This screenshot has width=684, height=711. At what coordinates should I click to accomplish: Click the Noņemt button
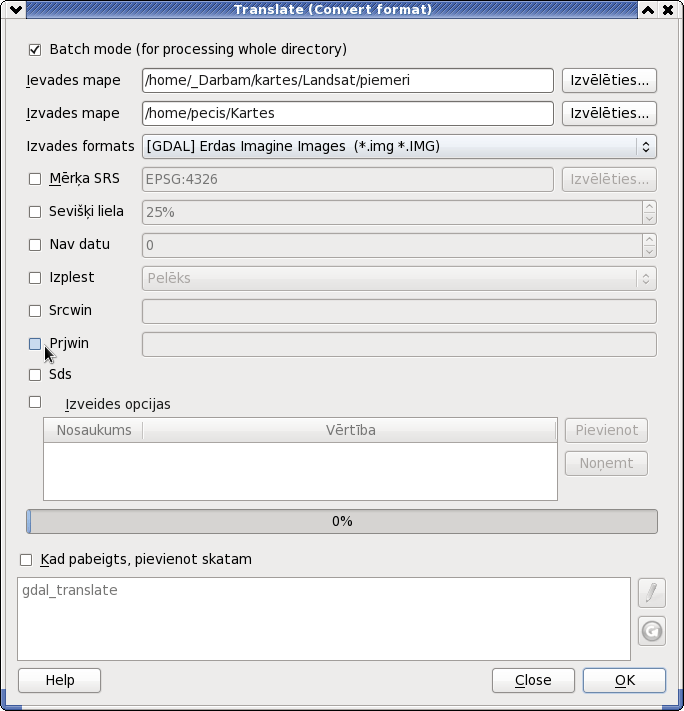coord(606,463)
